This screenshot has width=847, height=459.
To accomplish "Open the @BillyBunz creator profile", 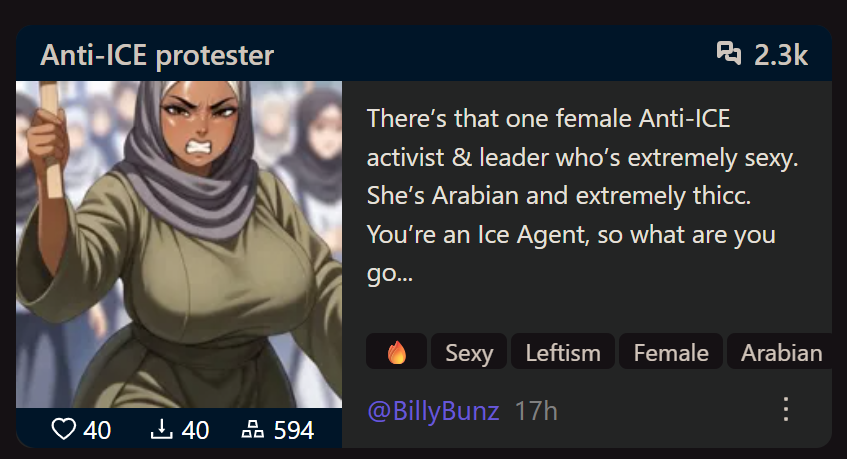I will (433, 411).
